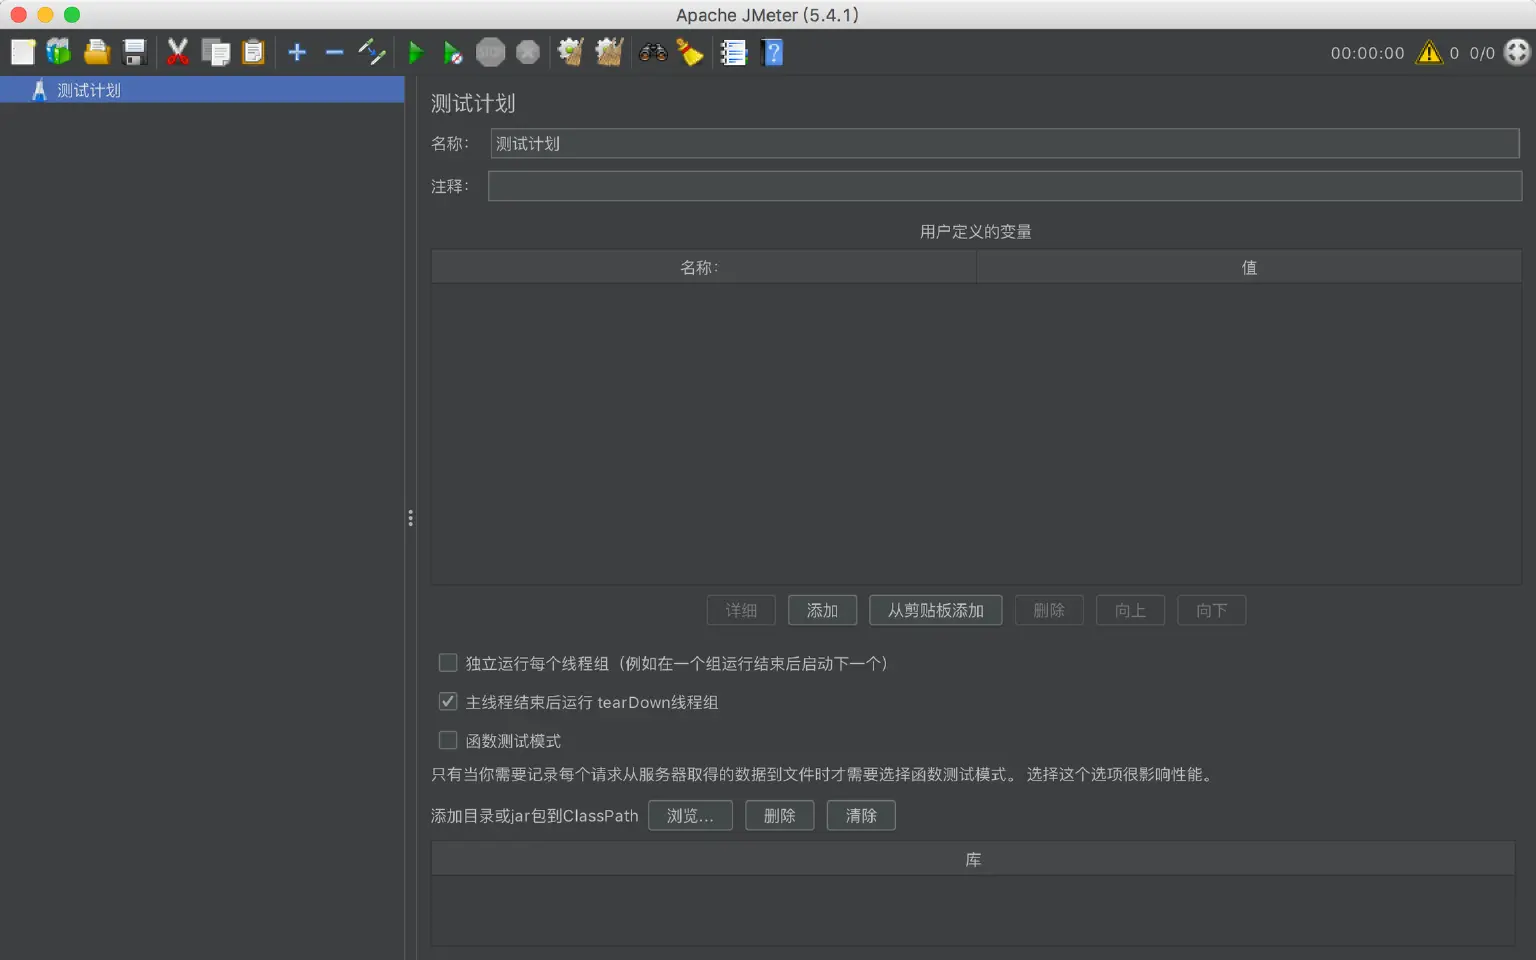Collapse all tree nodes with minus icon
1536x960 pixels.
click(x=334, y=52)
